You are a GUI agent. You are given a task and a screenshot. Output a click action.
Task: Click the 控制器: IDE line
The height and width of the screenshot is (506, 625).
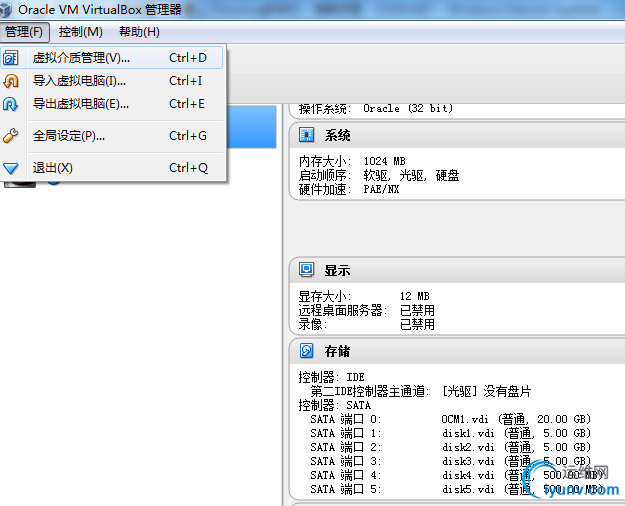[332, 377]
